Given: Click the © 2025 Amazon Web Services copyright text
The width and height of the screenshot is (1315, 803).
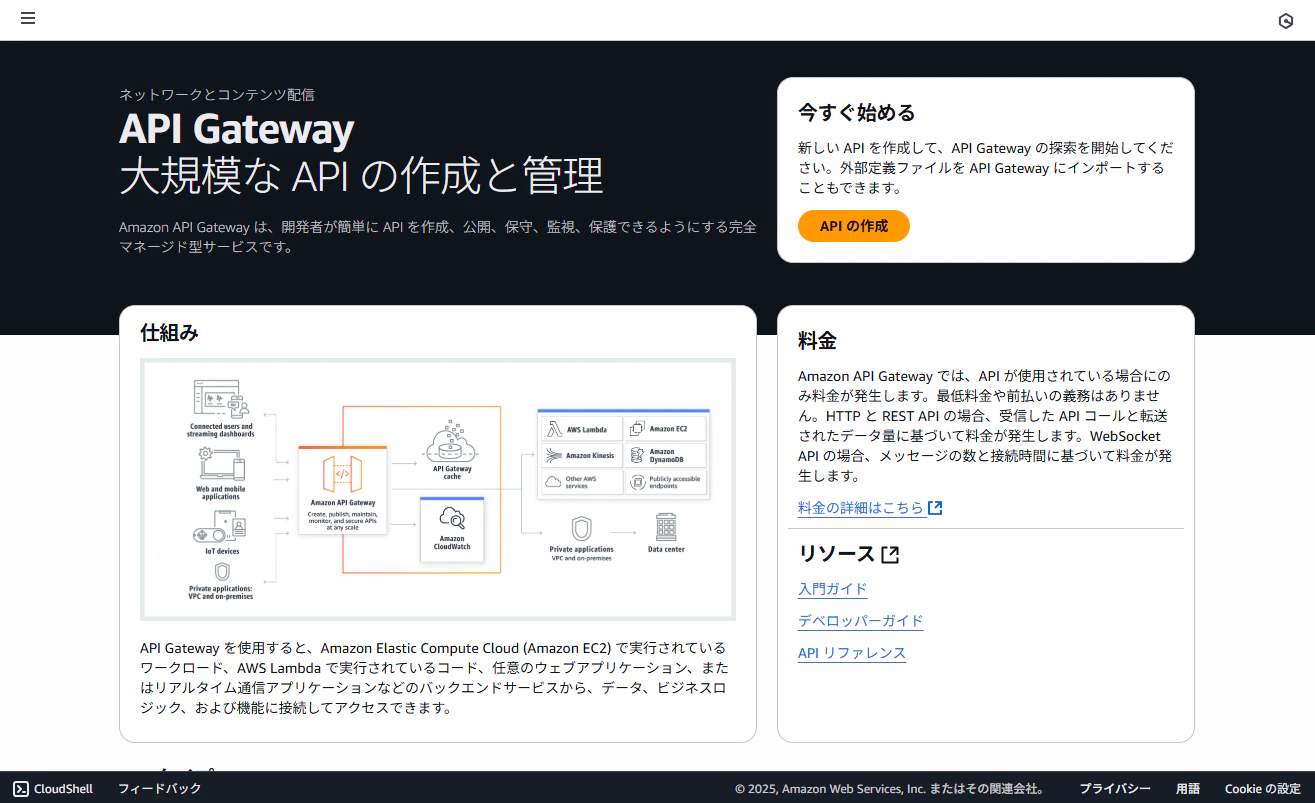Looking at the screenshot, I should point(890,788).
